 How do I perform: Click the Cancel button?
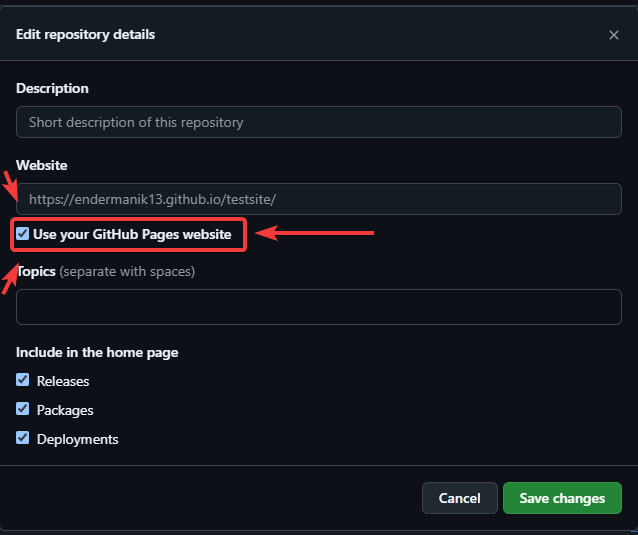[x=459, y=498]
